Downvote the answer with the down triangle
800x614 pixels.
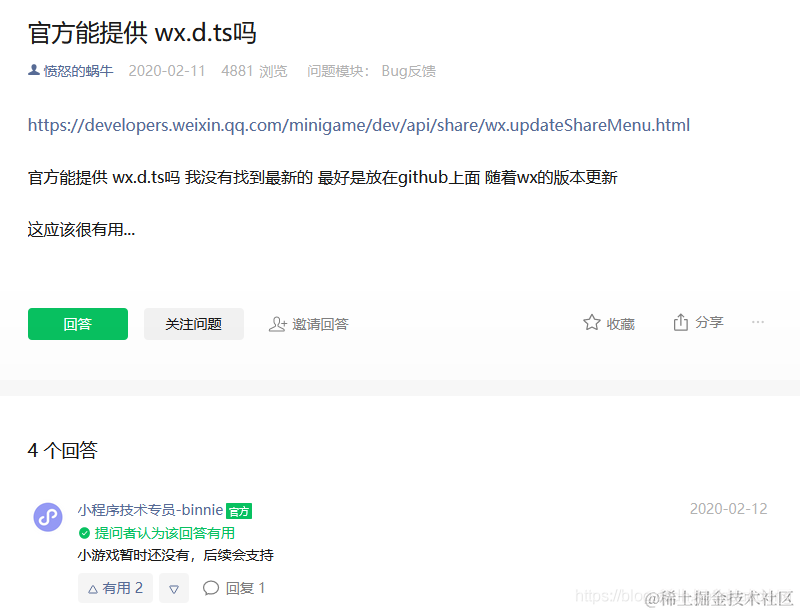pos(174,588)
